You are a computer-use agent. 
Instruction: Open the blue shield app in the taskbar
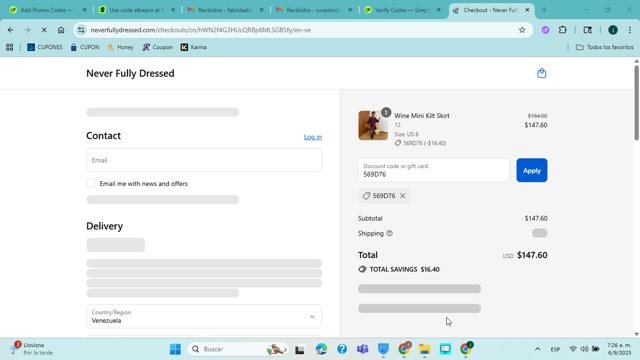coord(383,349)
